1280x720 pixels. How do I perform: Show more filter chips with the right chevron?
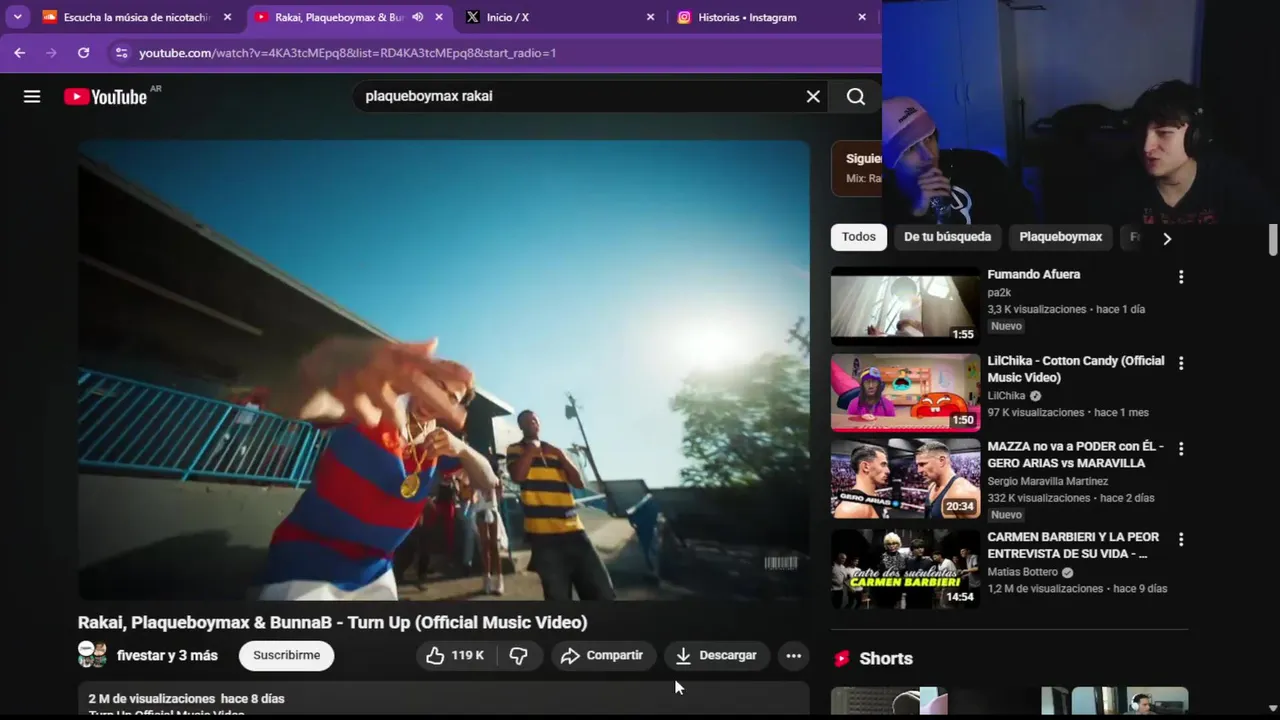pos(1166,238)
